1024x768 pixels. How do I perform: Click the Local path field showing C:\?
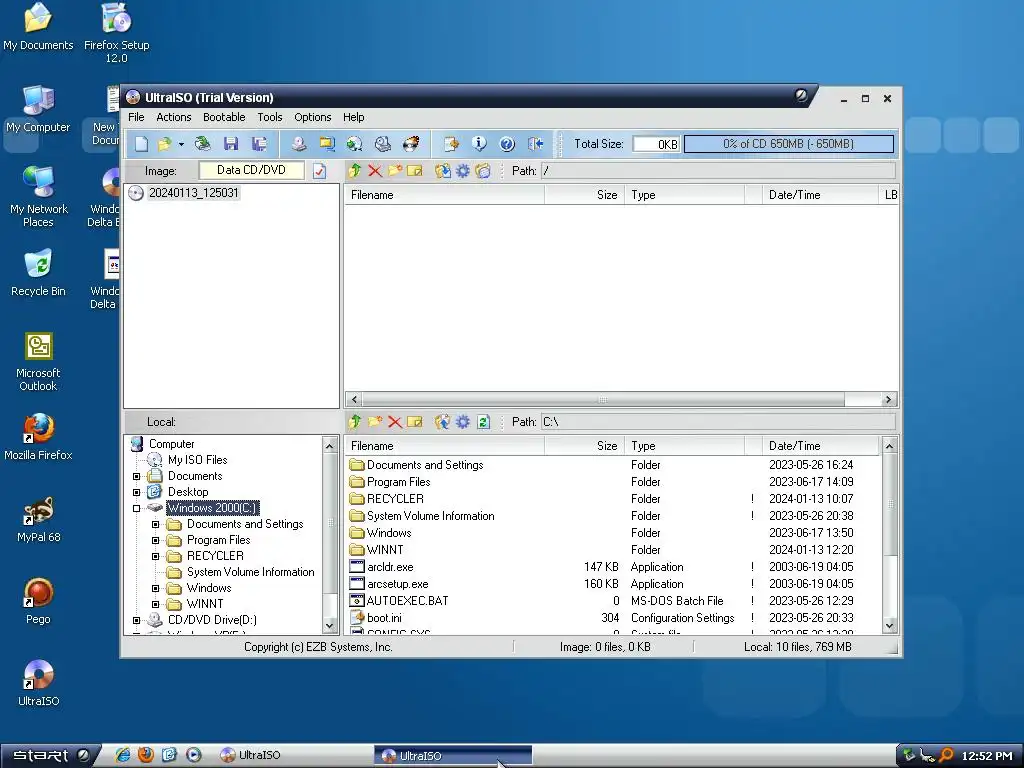pos(718,422)
